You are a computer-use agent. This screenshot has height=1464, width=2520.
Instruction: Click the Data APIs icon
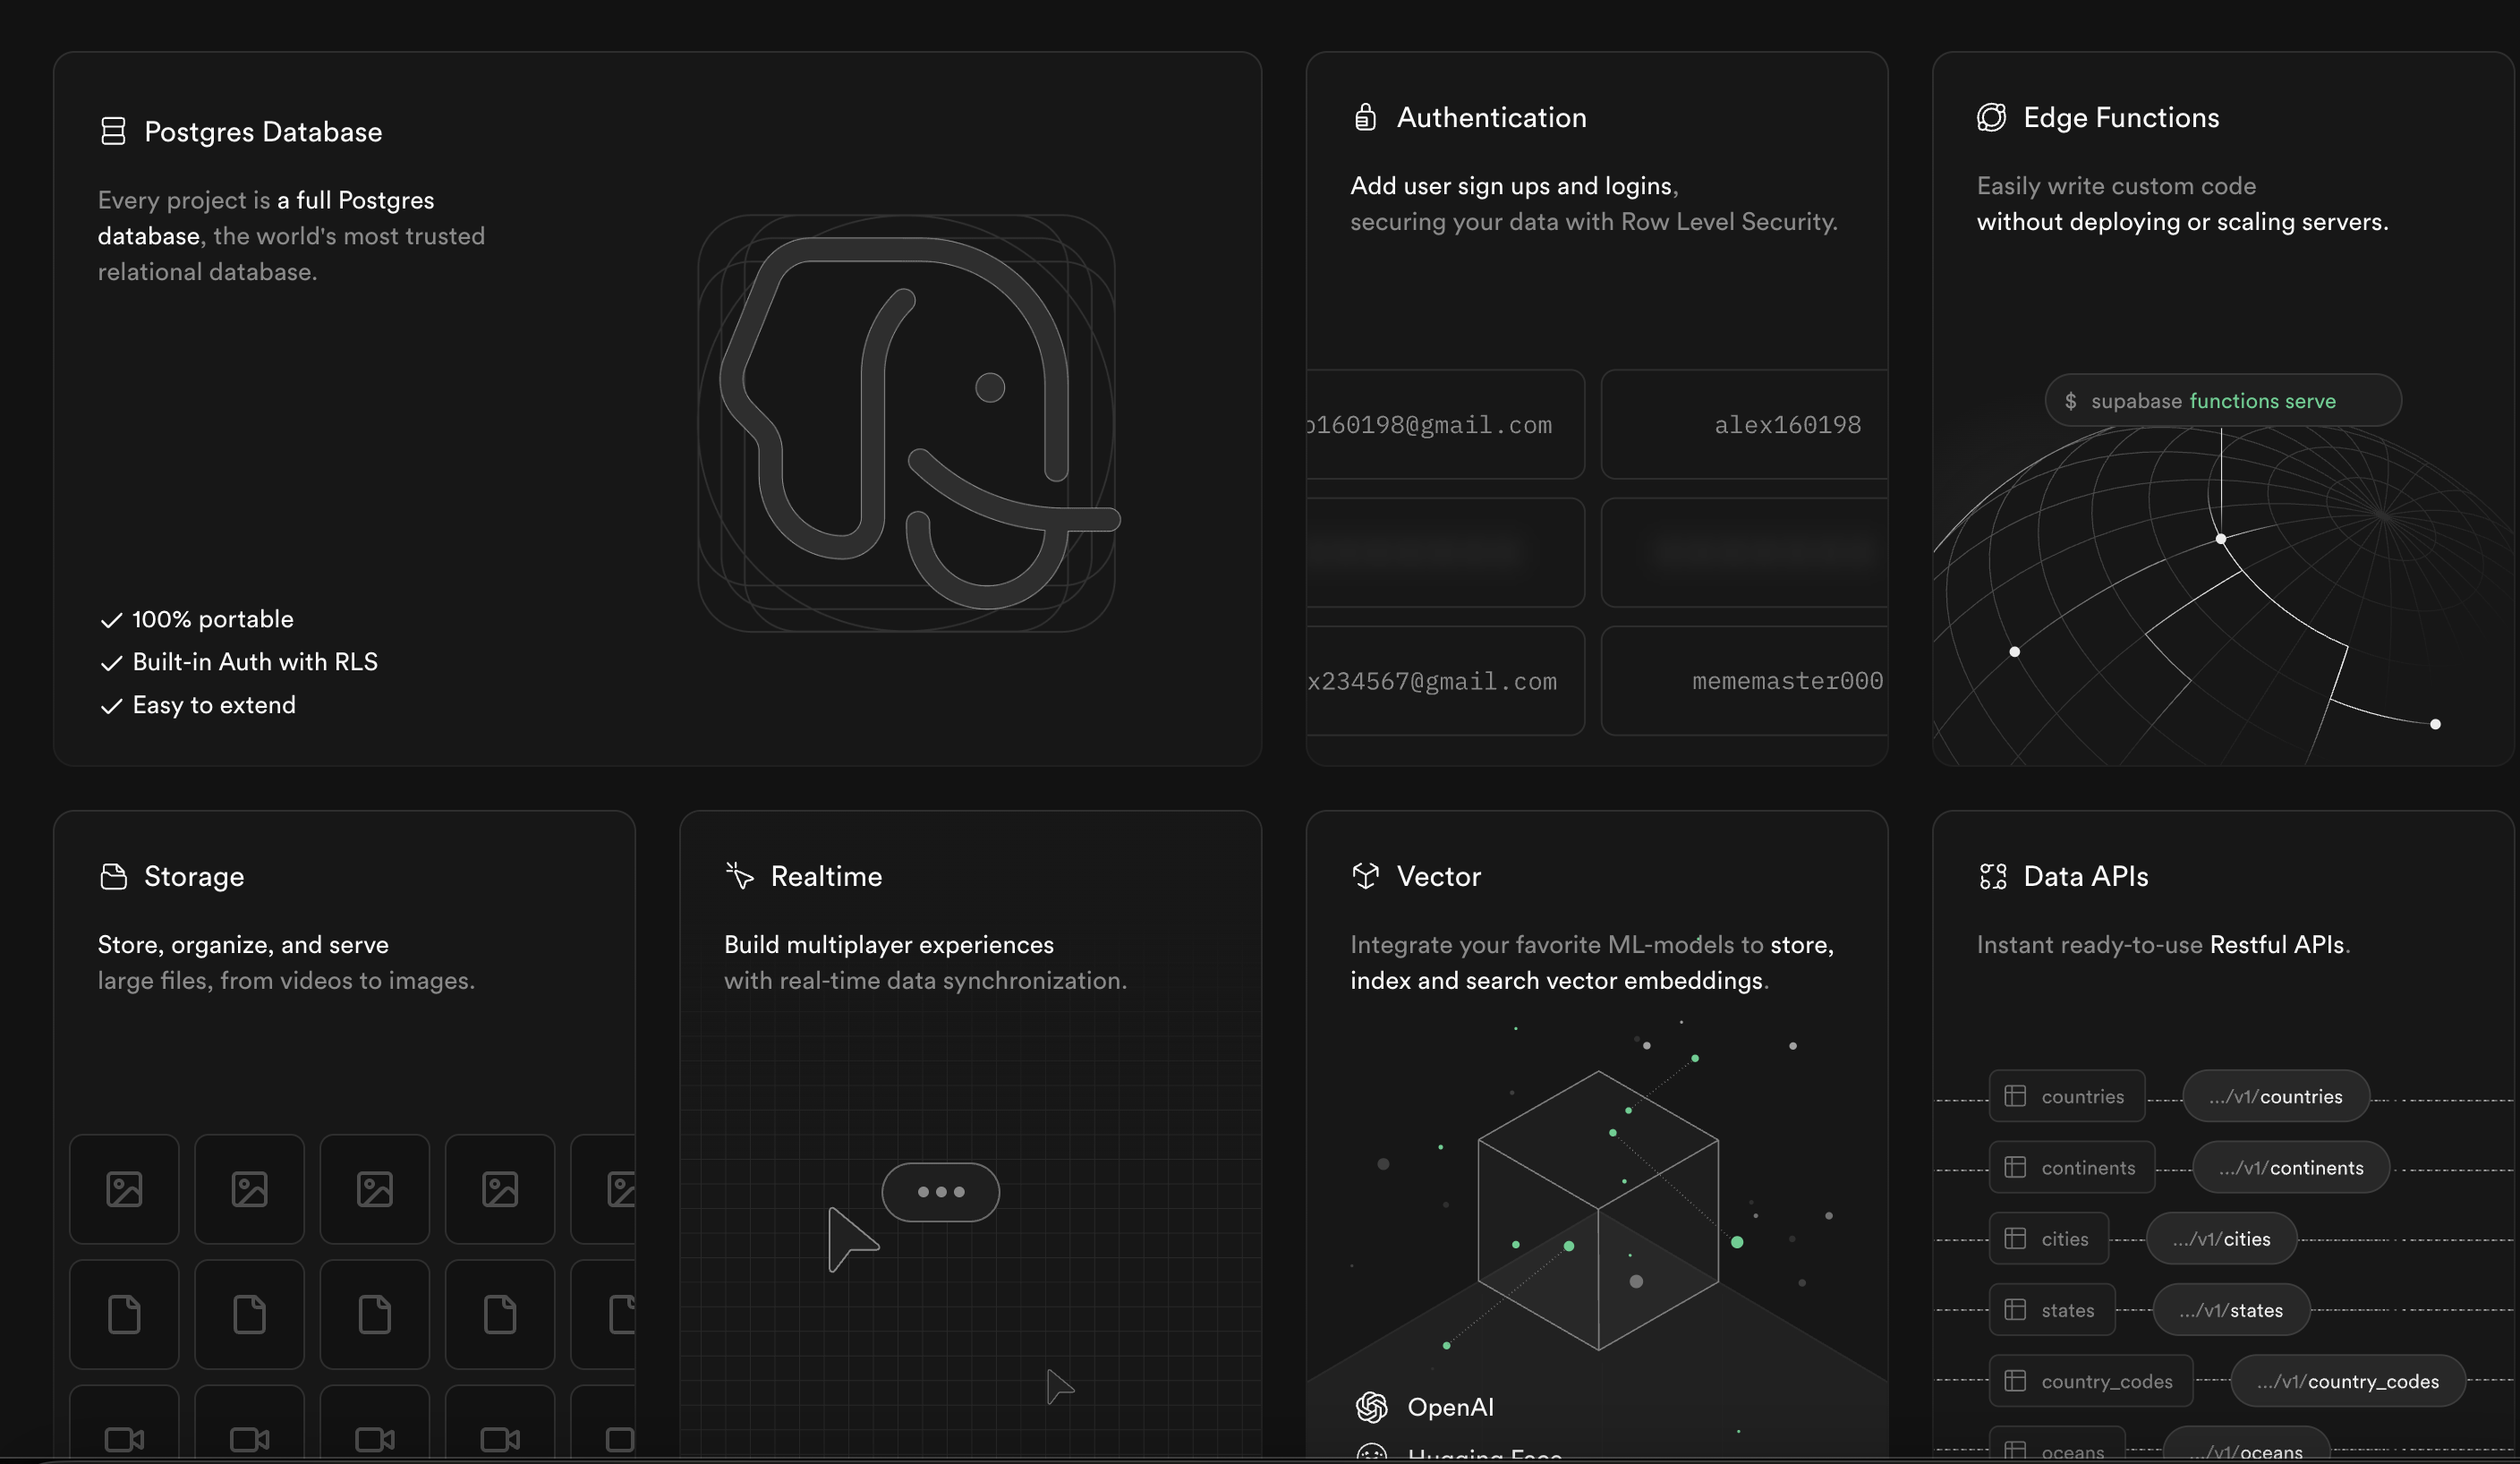click(1992, 876)
